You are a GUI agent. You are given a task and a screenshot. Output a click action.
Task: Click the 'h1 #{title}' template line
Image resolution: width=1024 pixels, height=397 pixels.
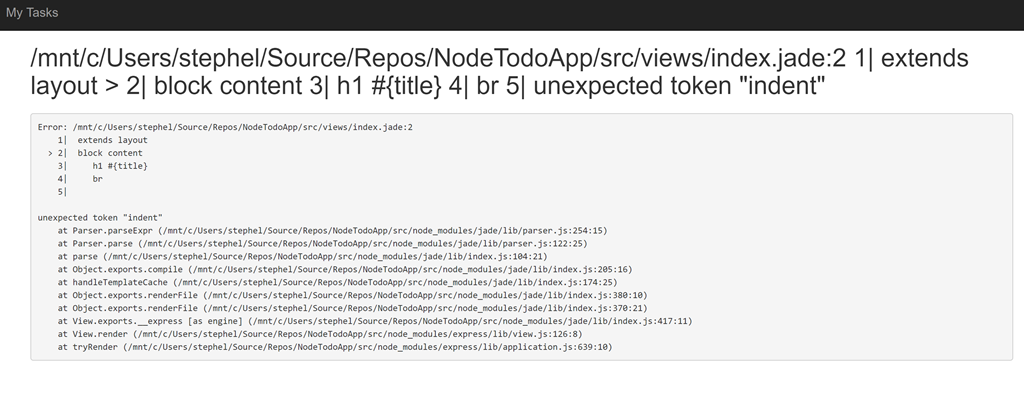tap(120, 166)
